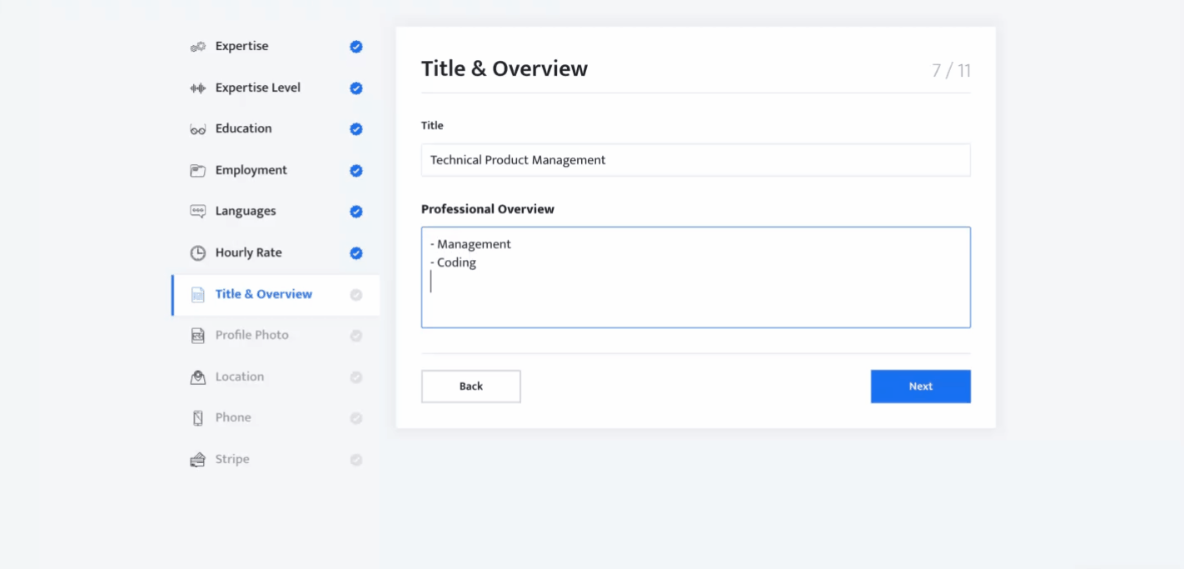Click the Education glasses icon
This screenshot has width=1184, height=569.
click(x=198, y=129)
